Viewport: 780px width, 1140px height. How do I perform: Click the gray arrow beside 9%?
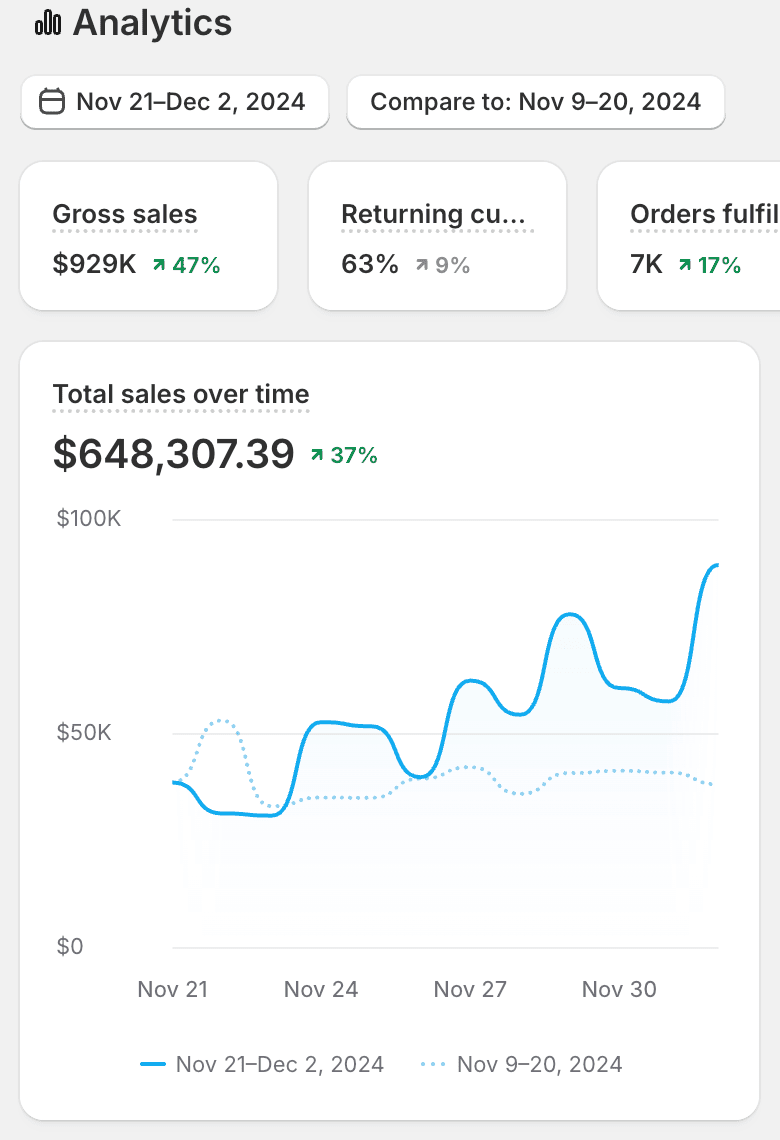click(421, 265)
